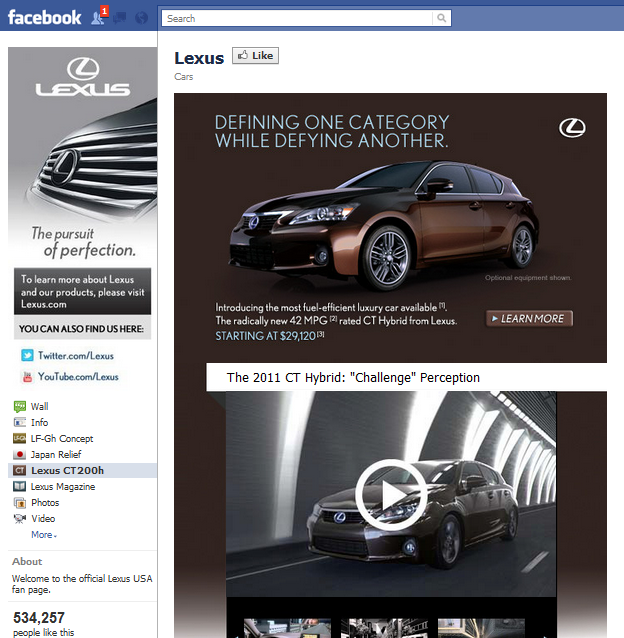Screen dimensions: 624x638
Task: Click the 'About' heading
Action: tap(27, 562)
